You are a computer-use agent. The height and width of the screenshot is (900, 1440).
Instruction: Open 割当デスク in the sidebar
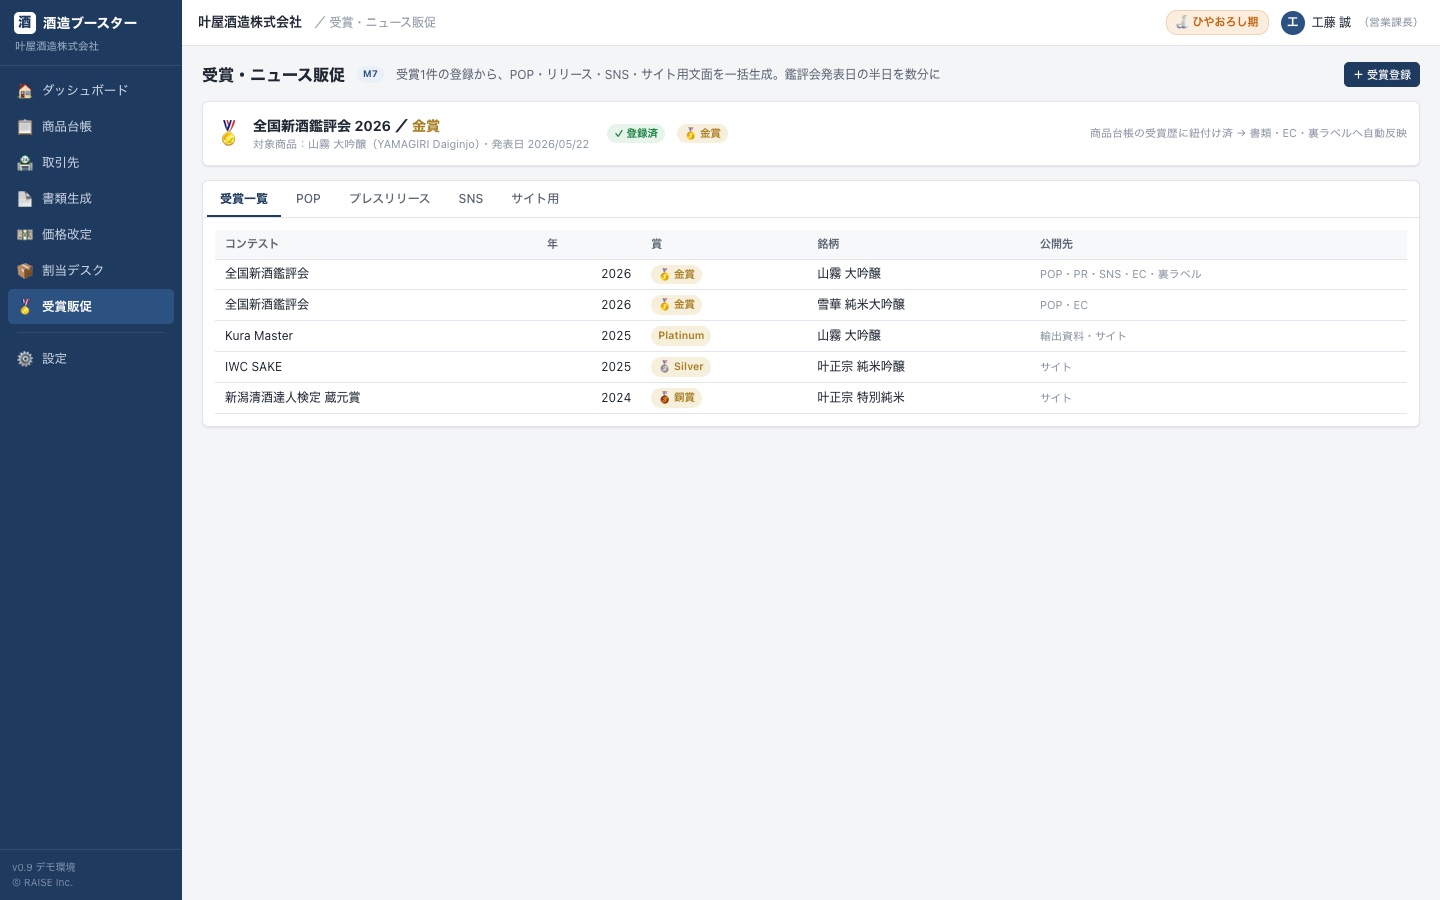pyautogui.click(x=91, y=270)
